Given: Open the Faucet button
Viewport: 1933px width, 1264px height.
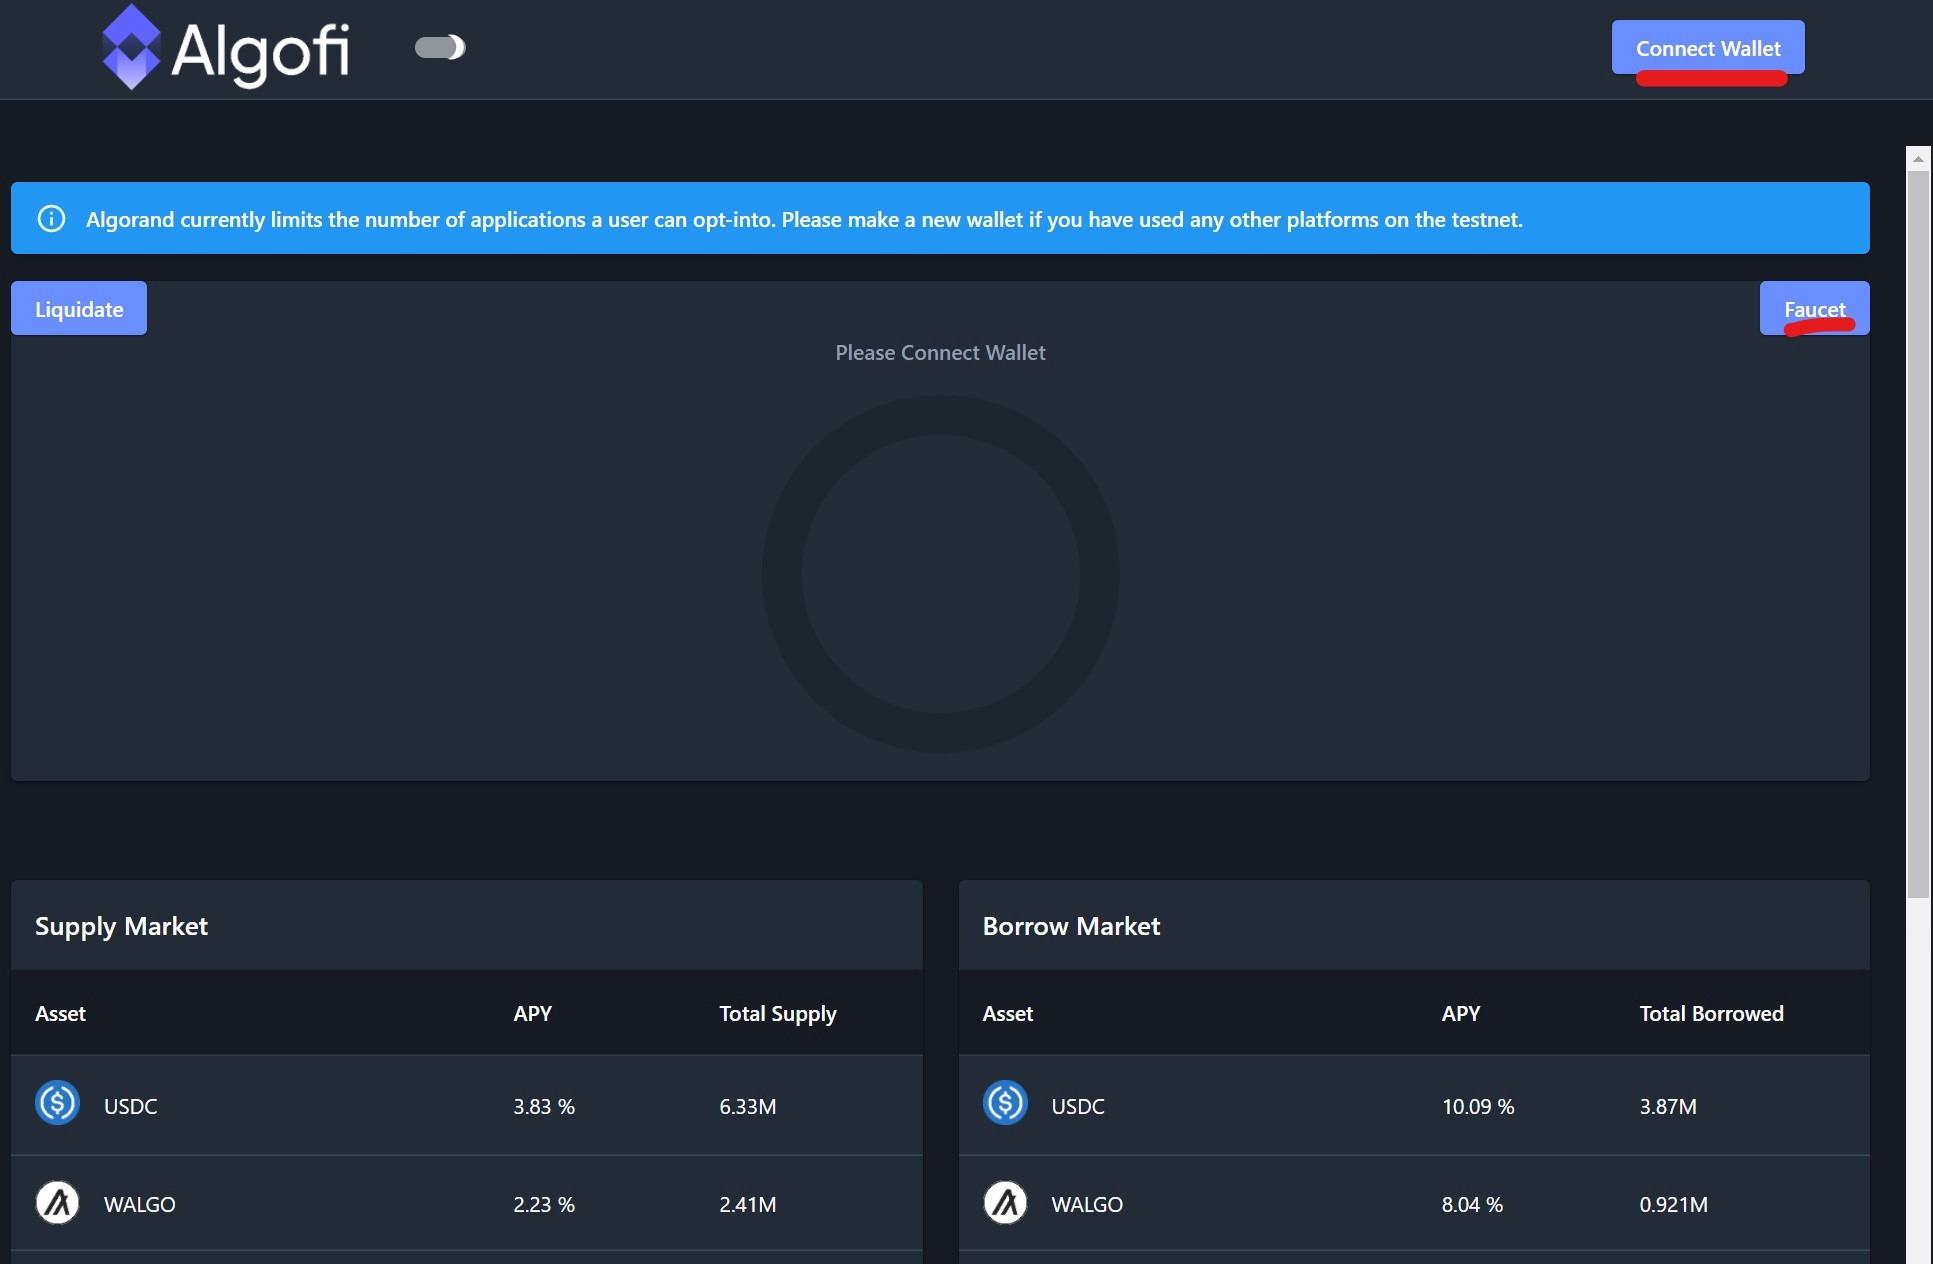Looking at the screenshot, I should (x=1814, y=308).
